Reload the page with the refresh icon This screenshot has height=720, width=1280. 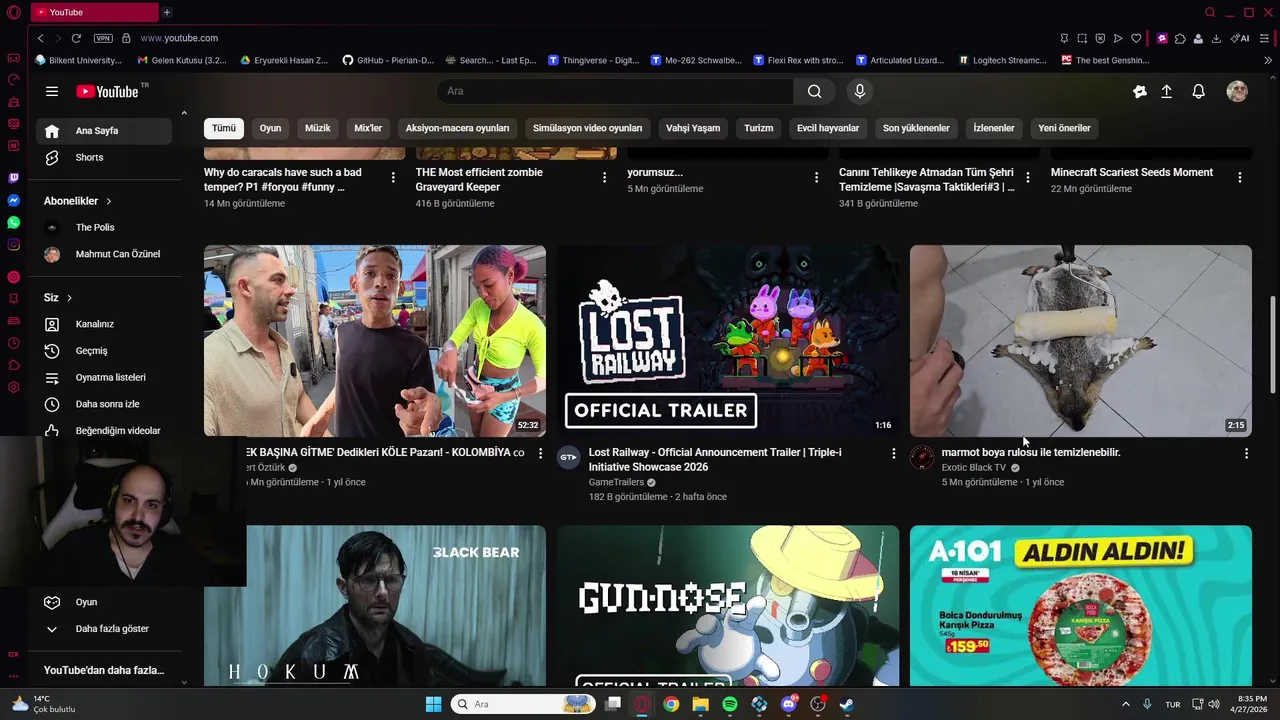click(76, 38)
